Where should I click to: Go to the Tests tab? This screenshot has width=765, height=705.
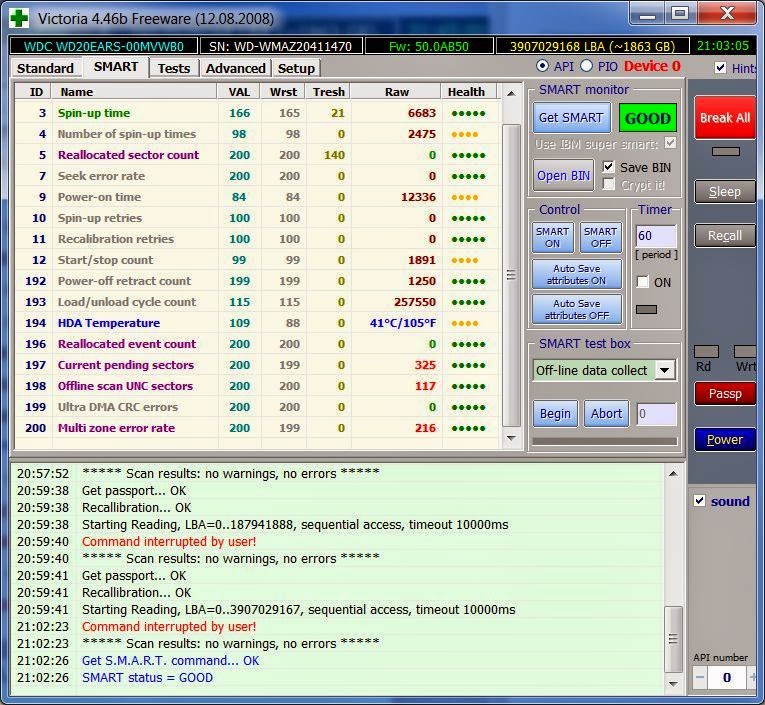(x=174, y=68)
